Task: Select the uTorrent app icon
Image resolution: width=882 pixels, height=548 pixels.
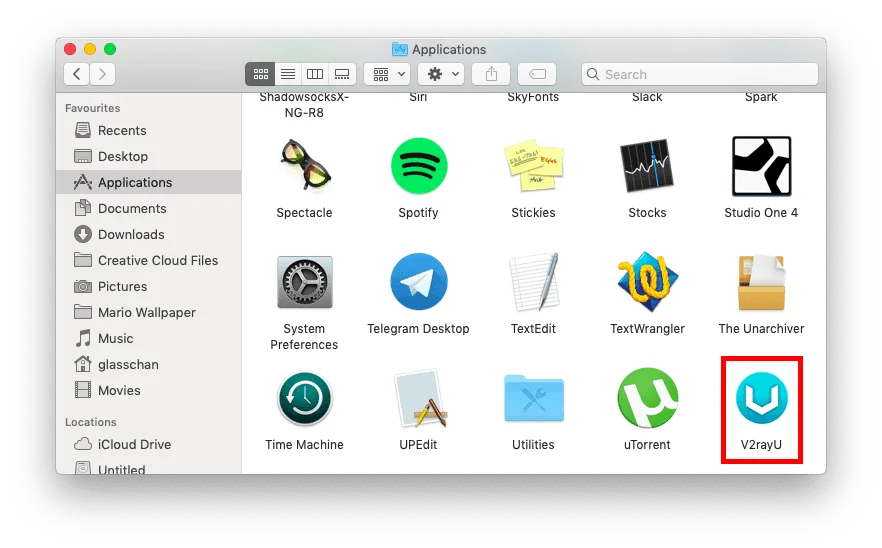Action: coord(647,398)
